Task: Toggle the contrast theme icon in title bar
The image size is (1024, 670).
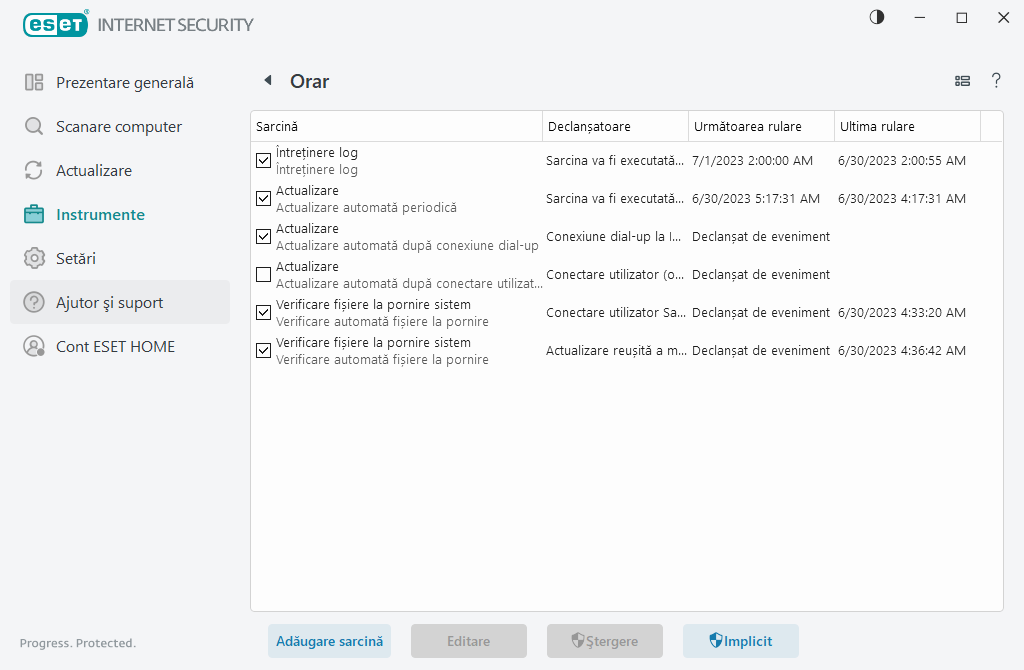Action: [877, 18]
